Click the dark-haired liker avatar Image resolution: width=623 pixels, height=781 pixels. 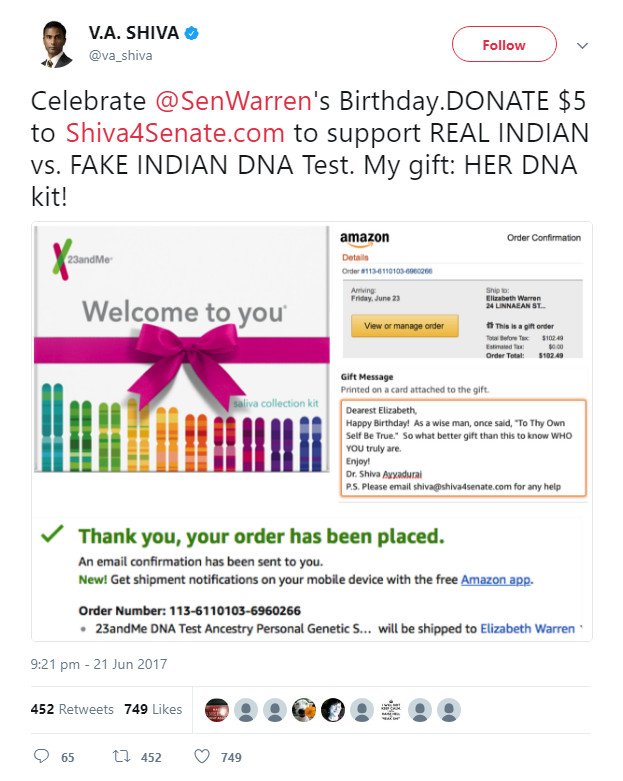click(x=333, y=710)
